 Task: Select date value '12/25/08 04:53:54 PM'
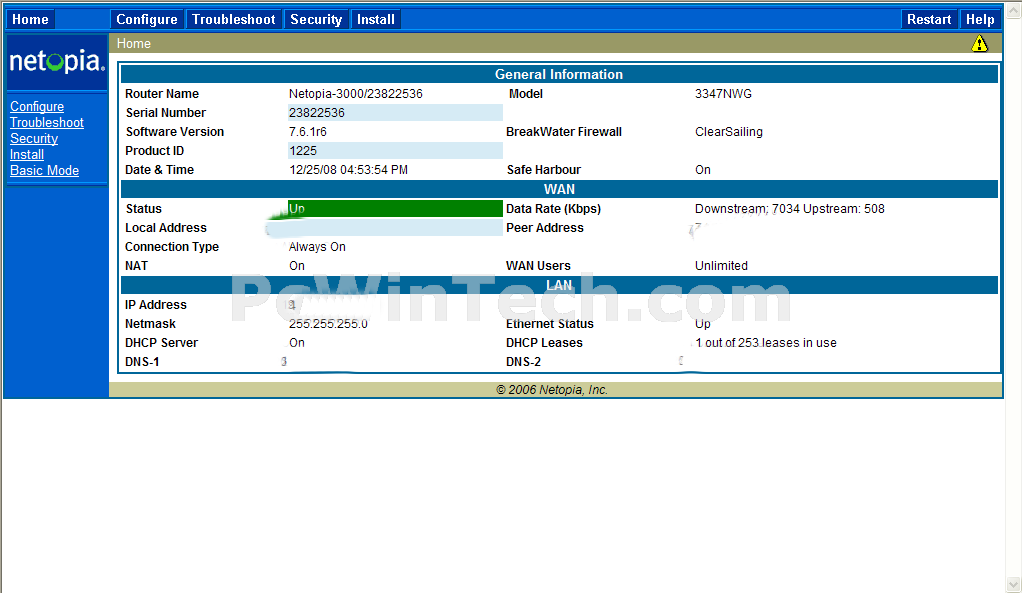[x=349, y=170]
